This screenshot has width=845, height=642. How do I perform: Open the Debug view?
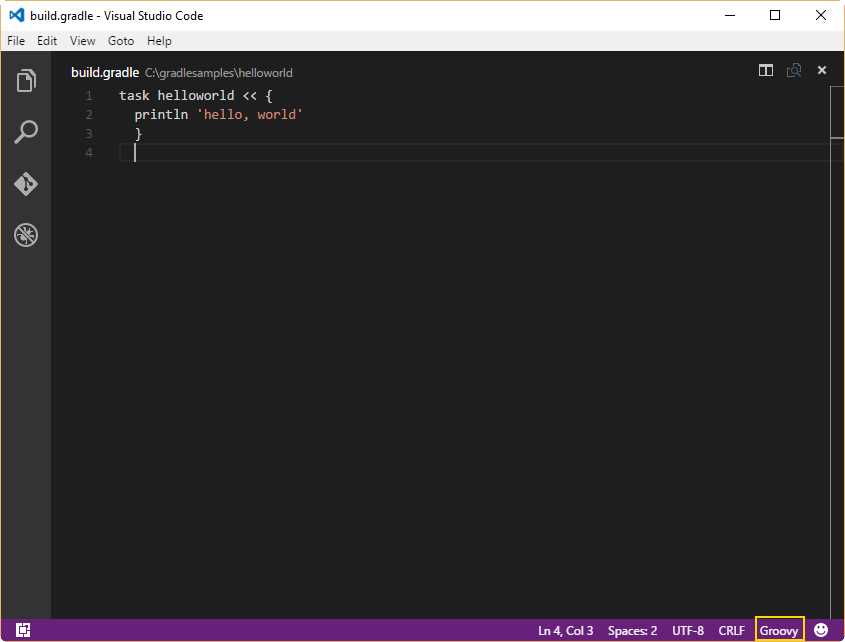point(26,235)
